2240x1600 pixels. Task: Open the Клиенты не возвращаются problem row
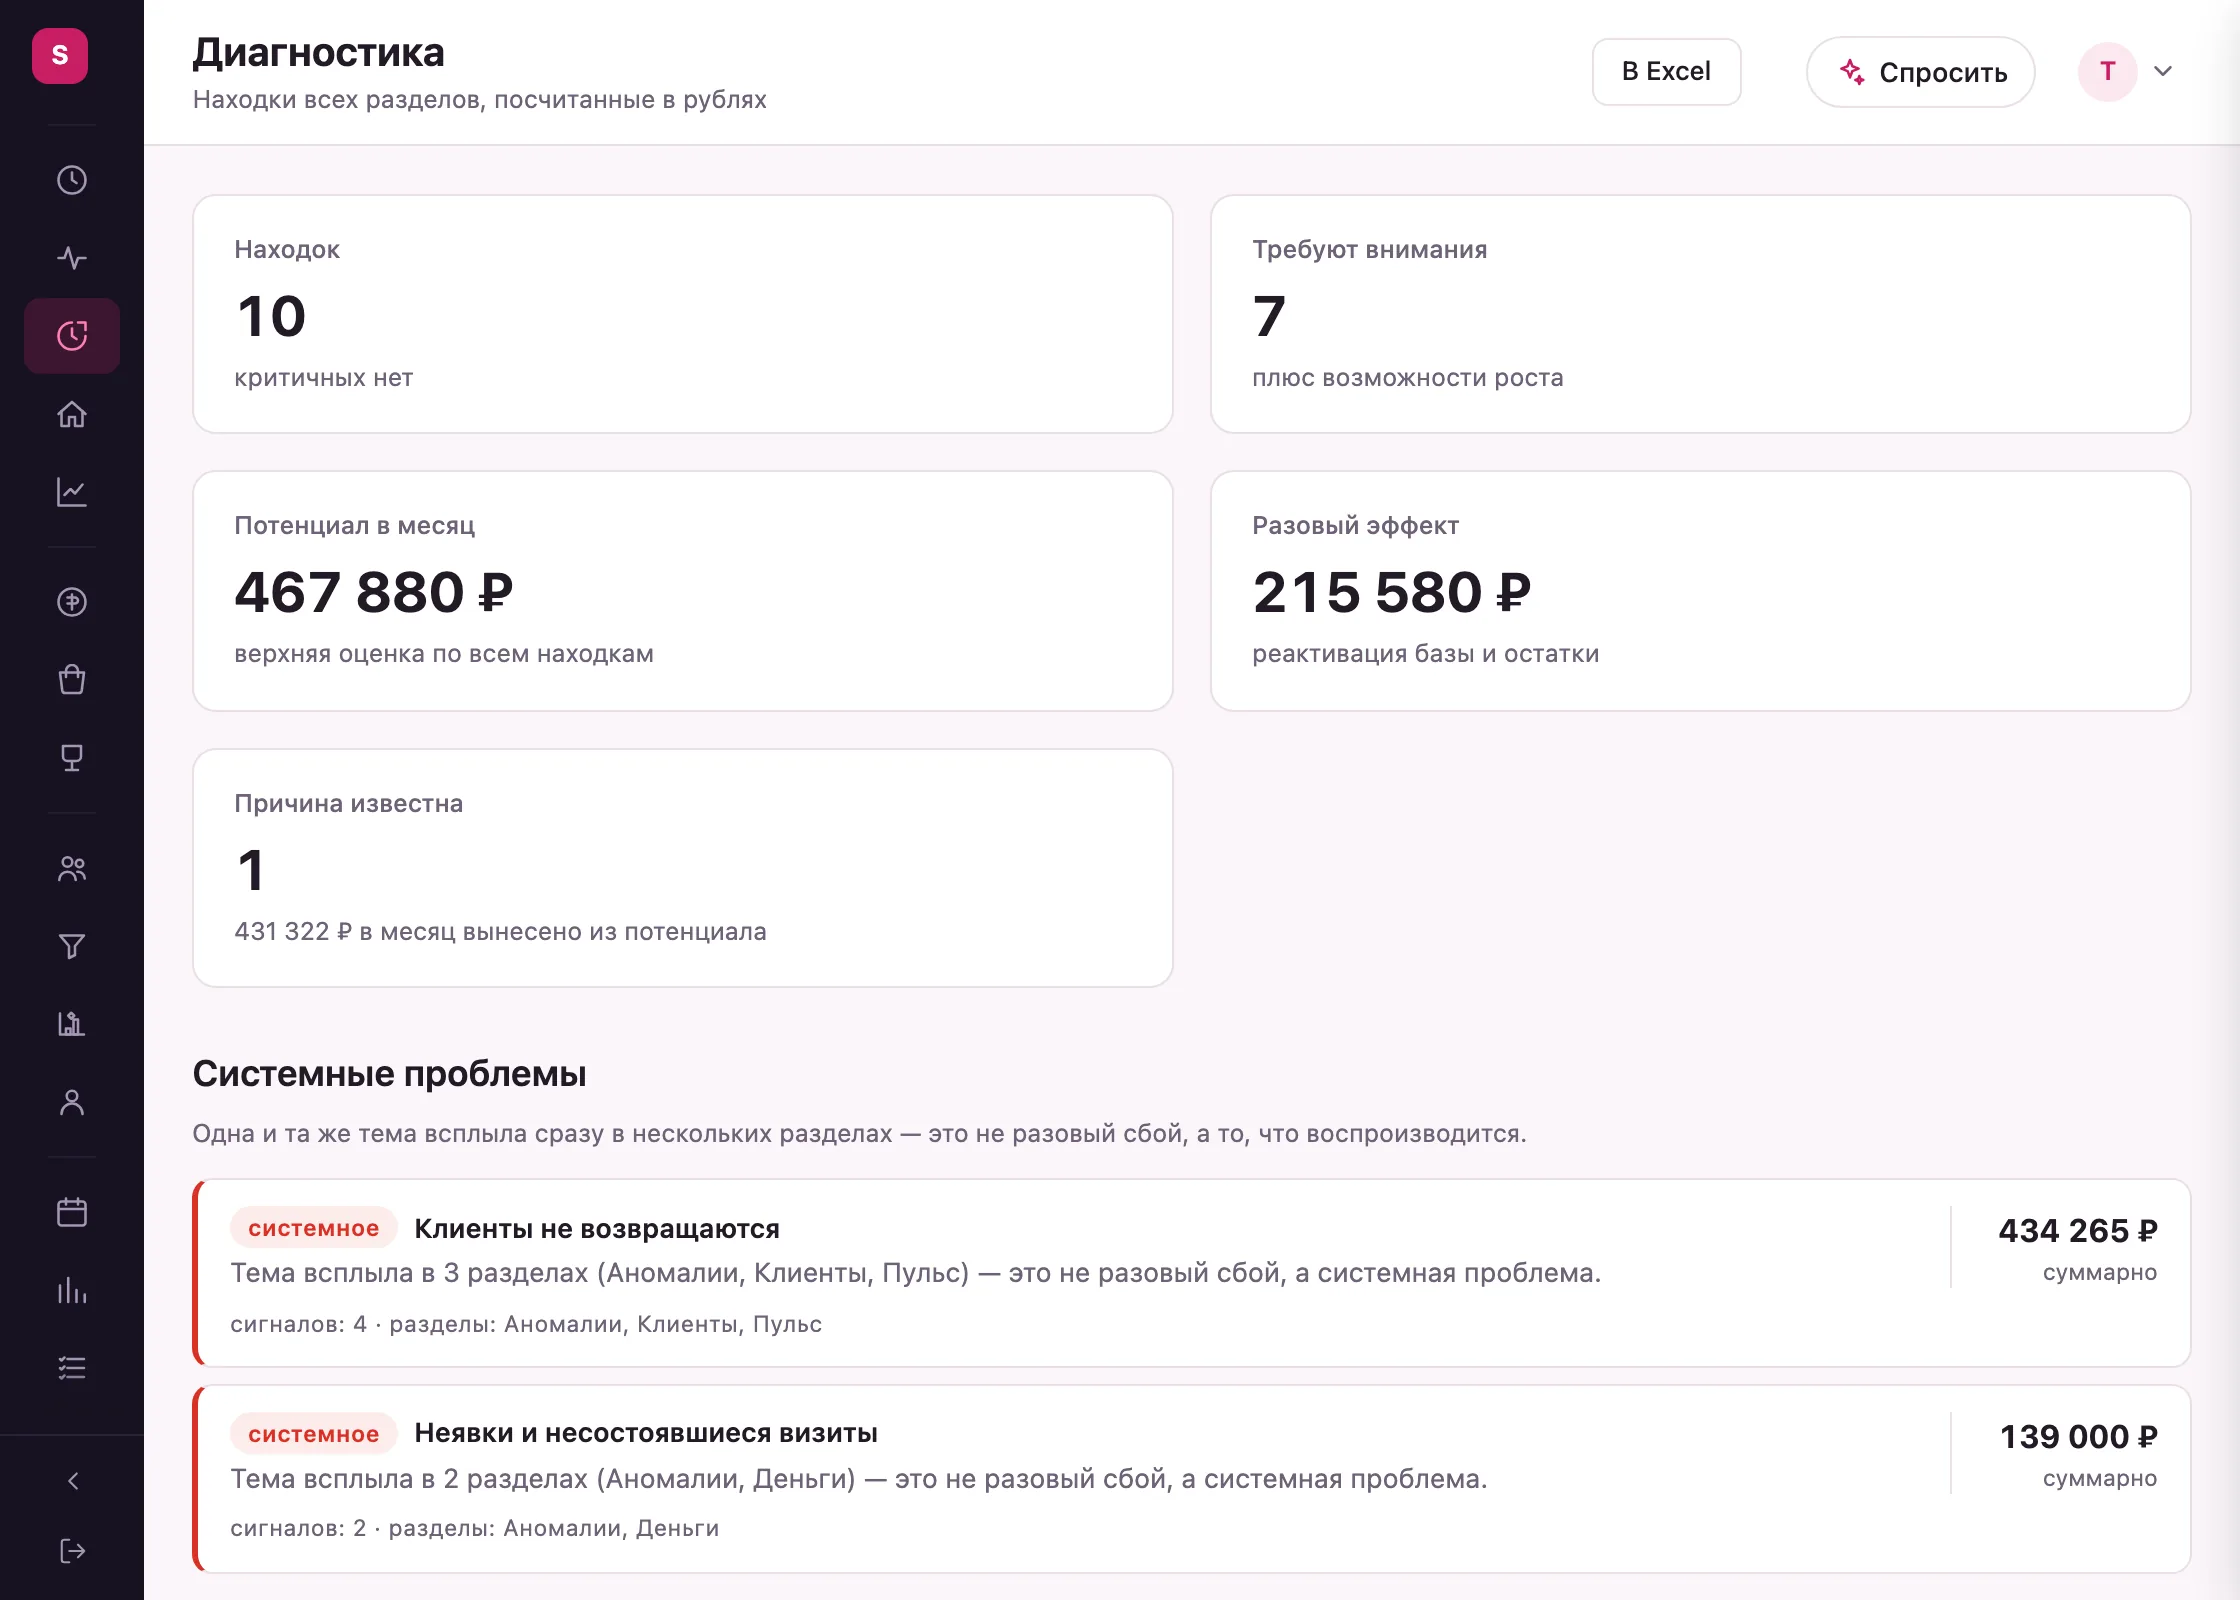pos(1192,1273)
